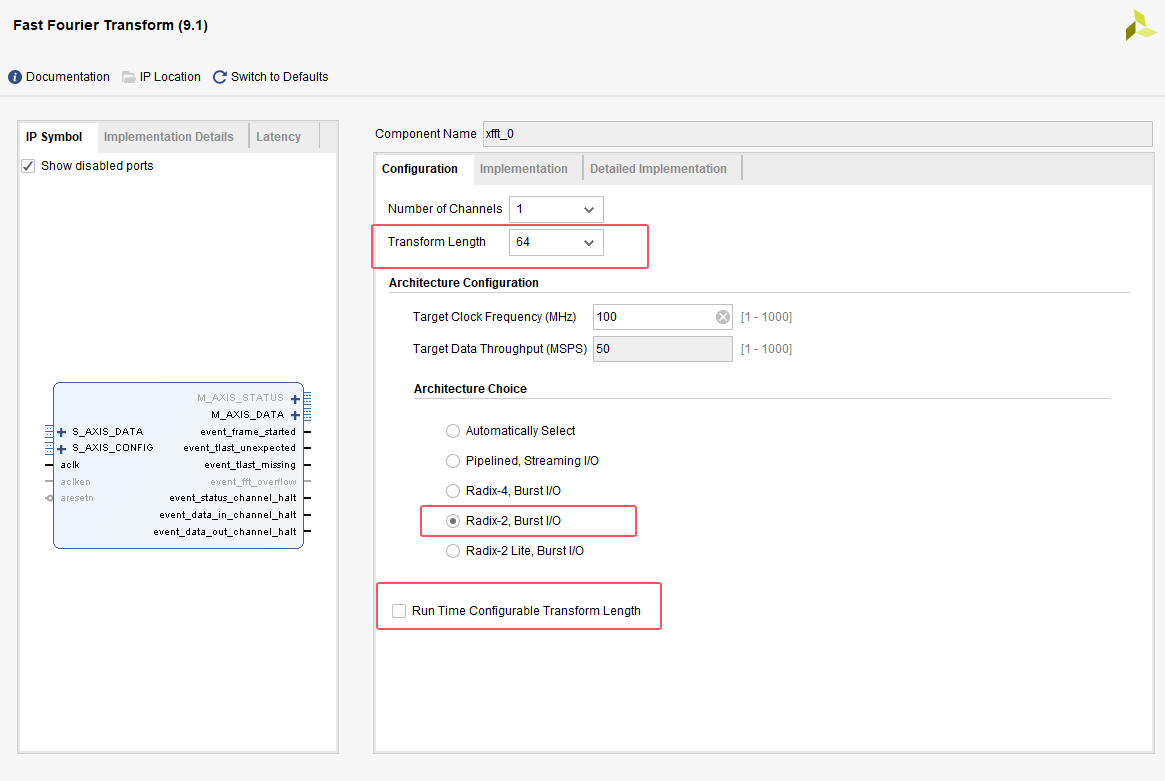
Task: Click event_fft_overflow port label
Action: (x=253, y=482)
